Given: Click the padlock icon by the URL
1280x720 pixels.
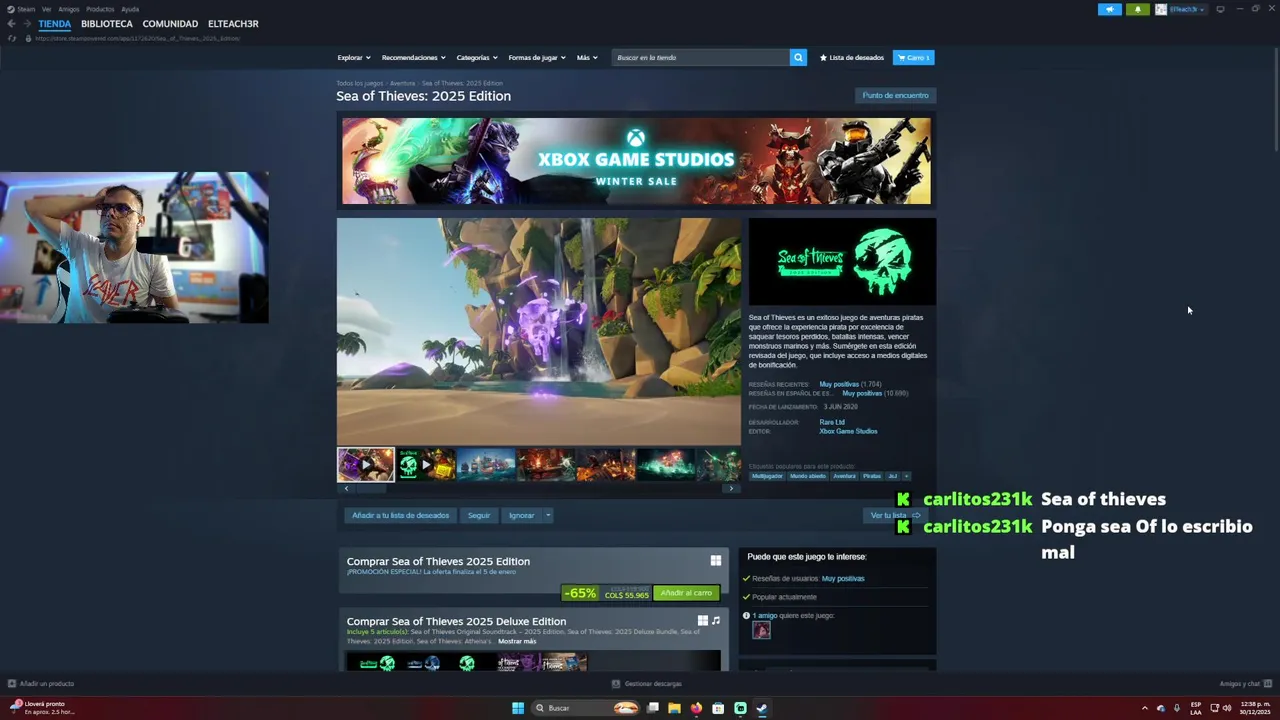Looking at the screenshot, I should [28, 38].
